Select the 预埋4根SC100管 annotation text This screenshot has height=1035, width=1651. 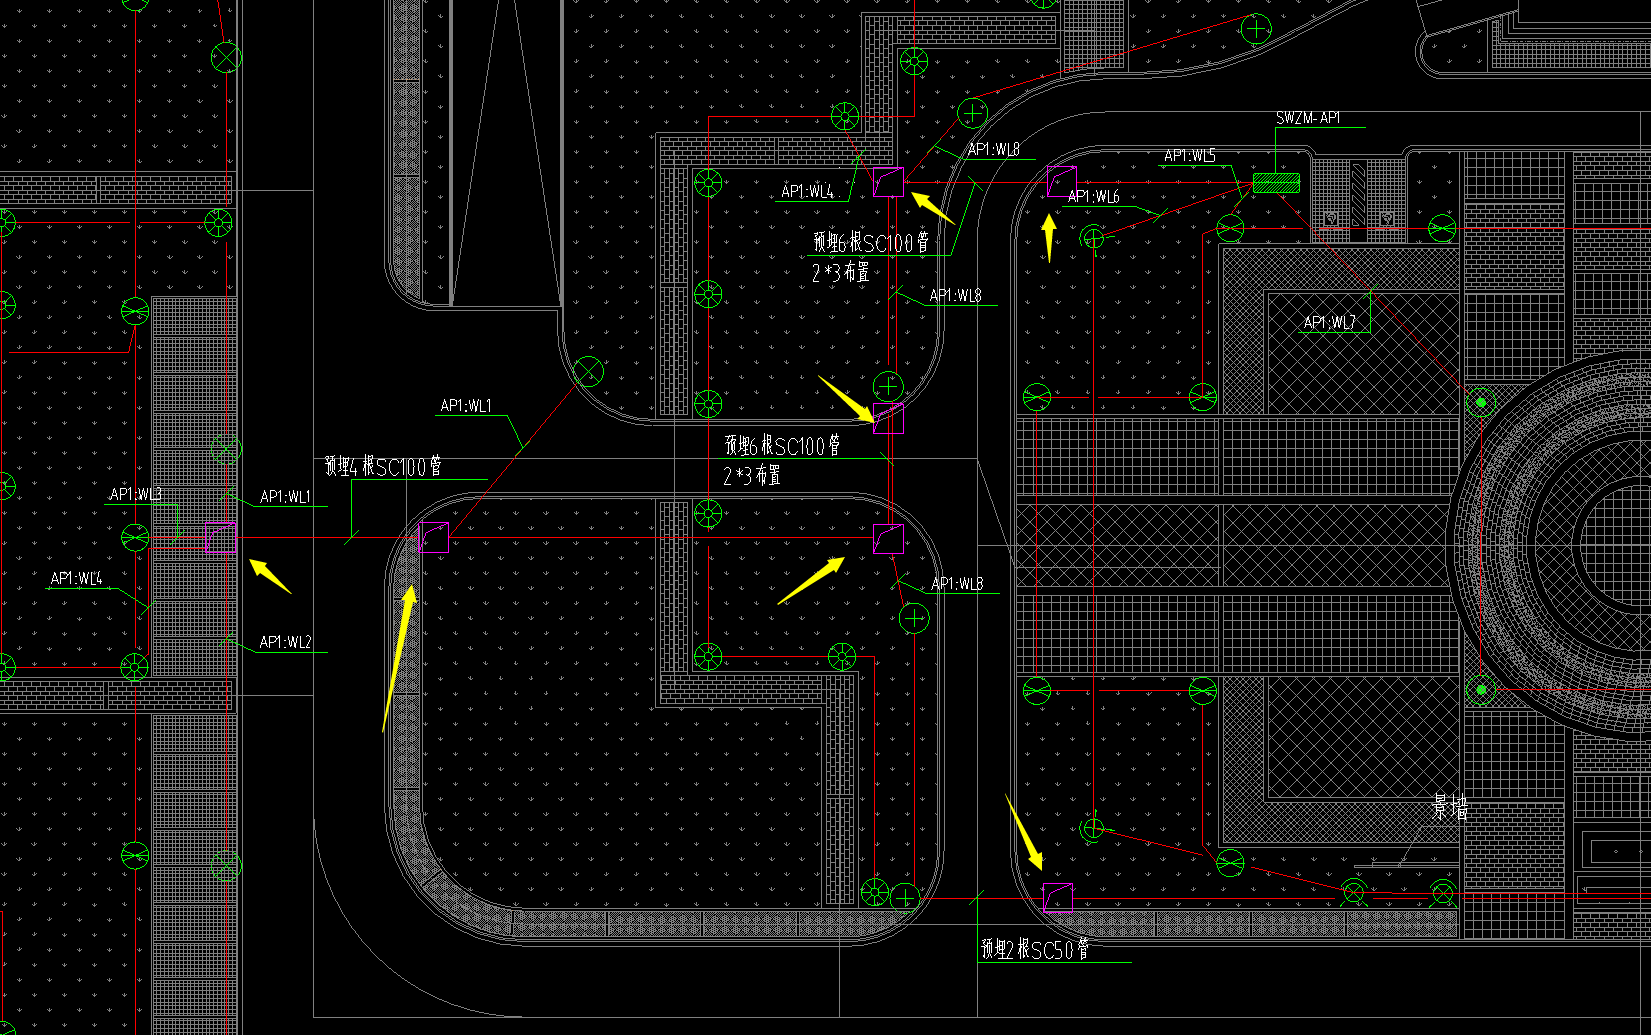click(383, 467)
